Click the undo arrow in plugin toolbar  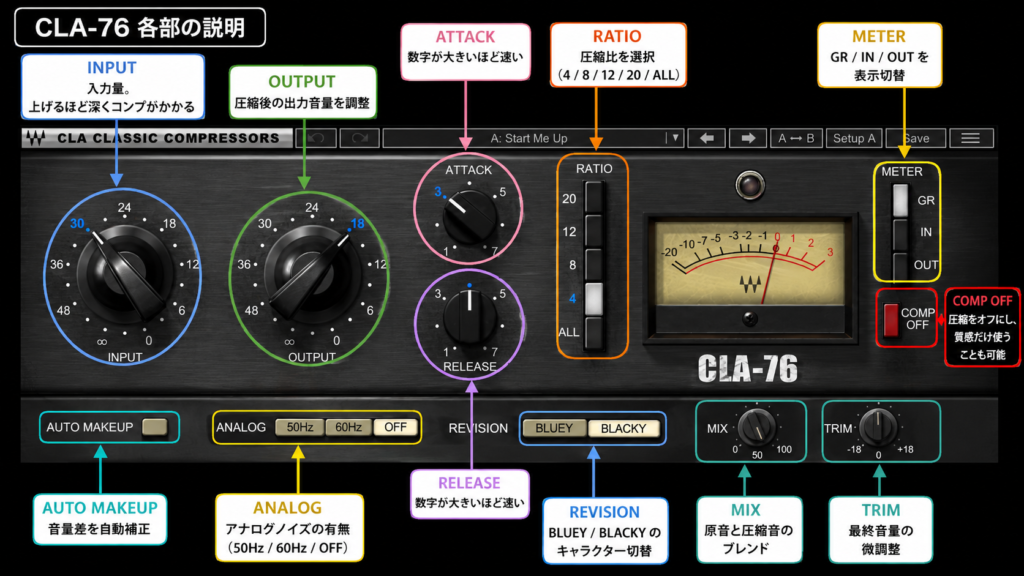click(317, 138)
